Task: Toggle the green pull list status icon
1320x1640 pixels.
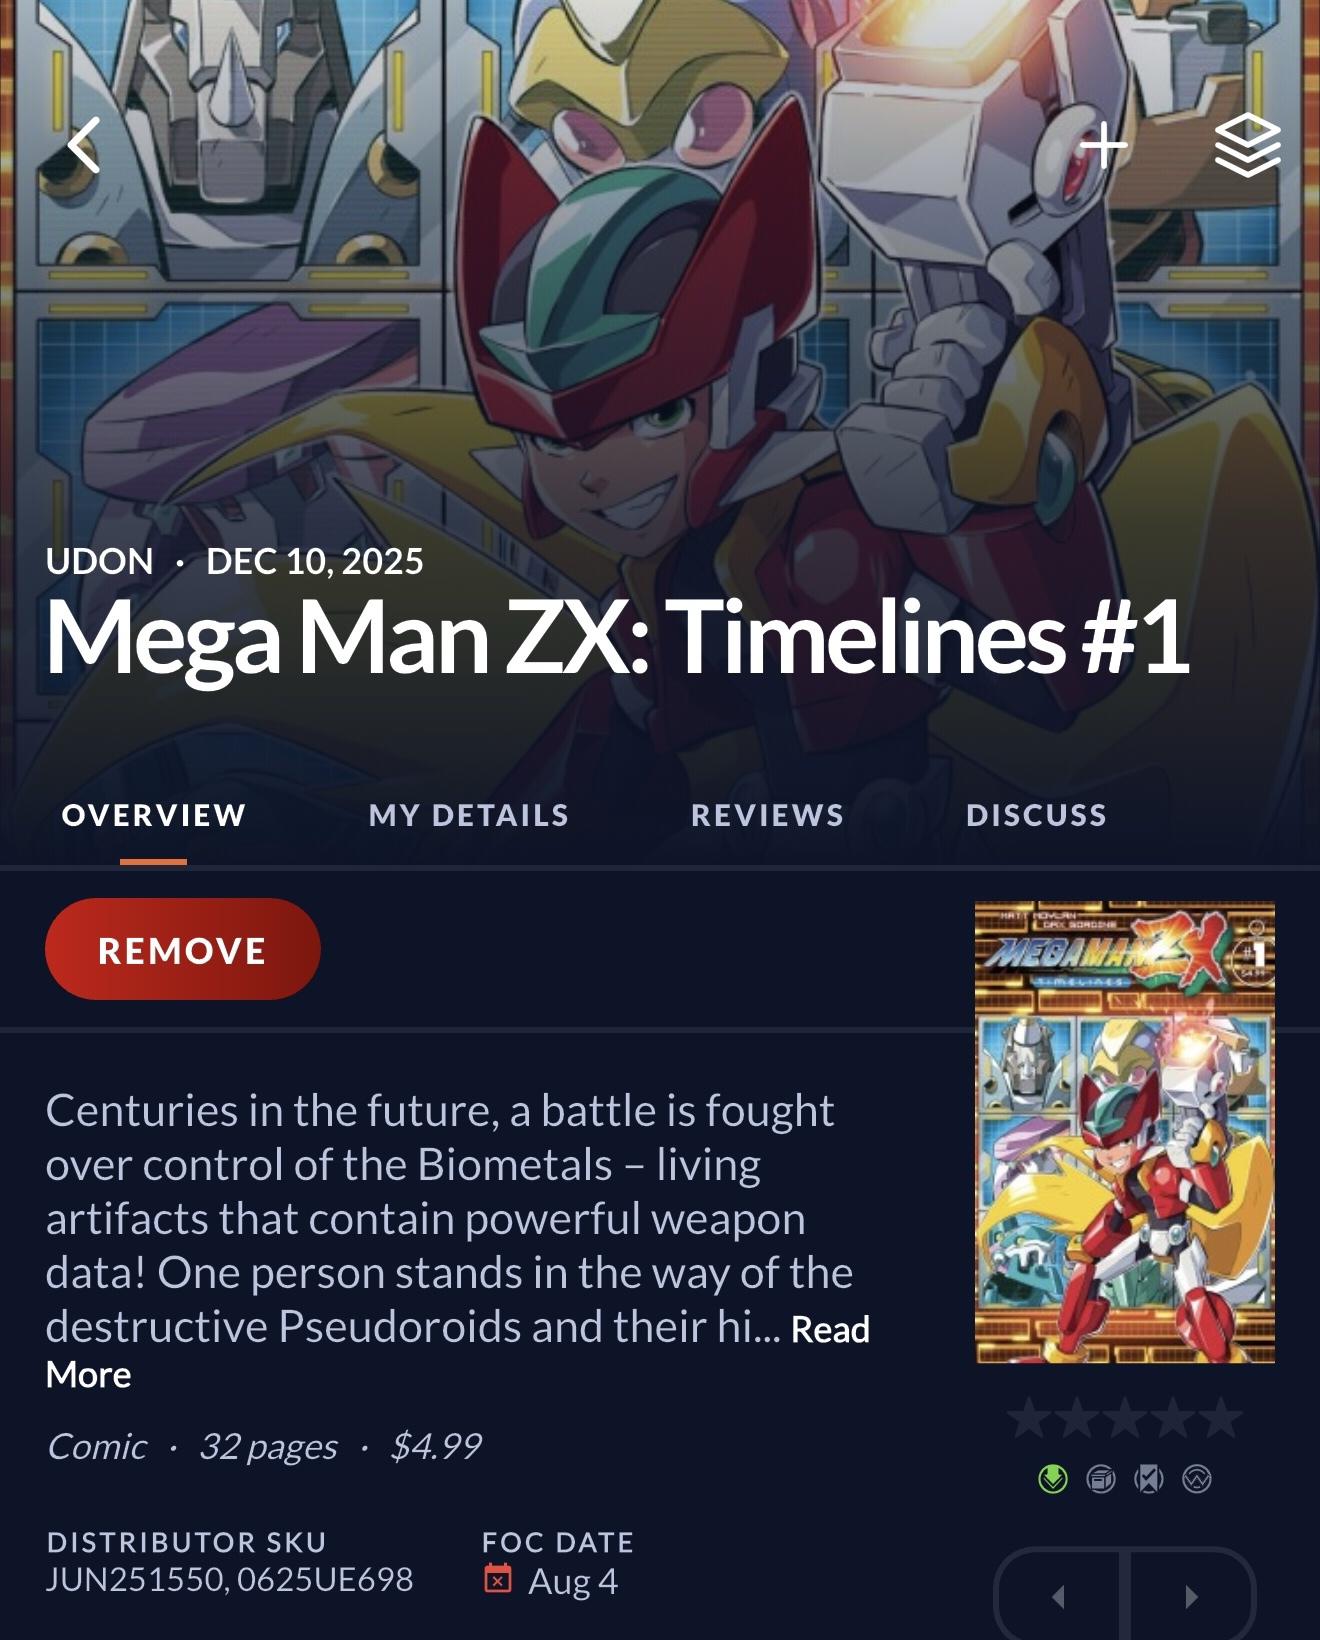Action: coord(1053,1478)
